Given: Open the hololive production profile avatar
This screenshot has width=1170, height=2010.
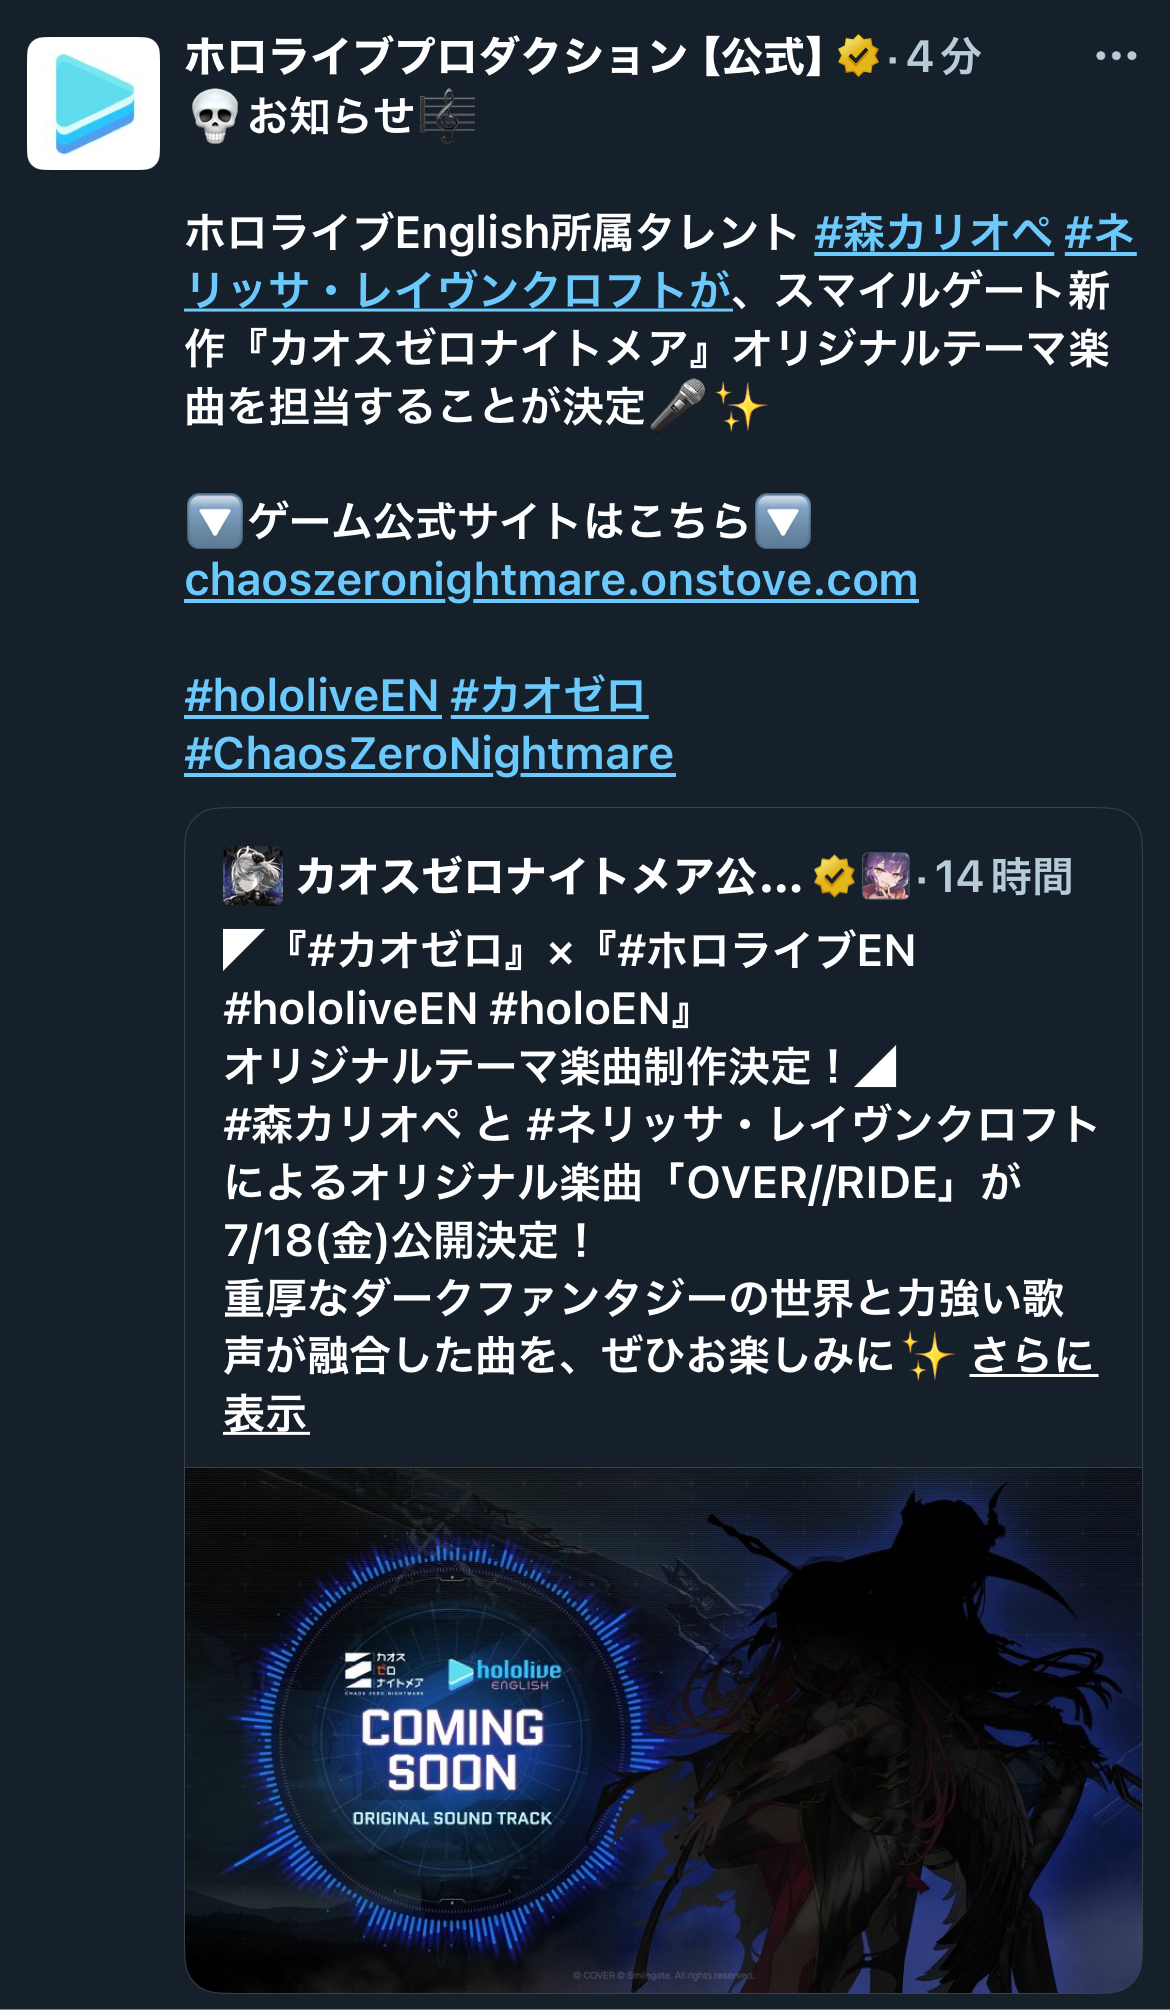Looking at the screenshot, I should 93,103.
